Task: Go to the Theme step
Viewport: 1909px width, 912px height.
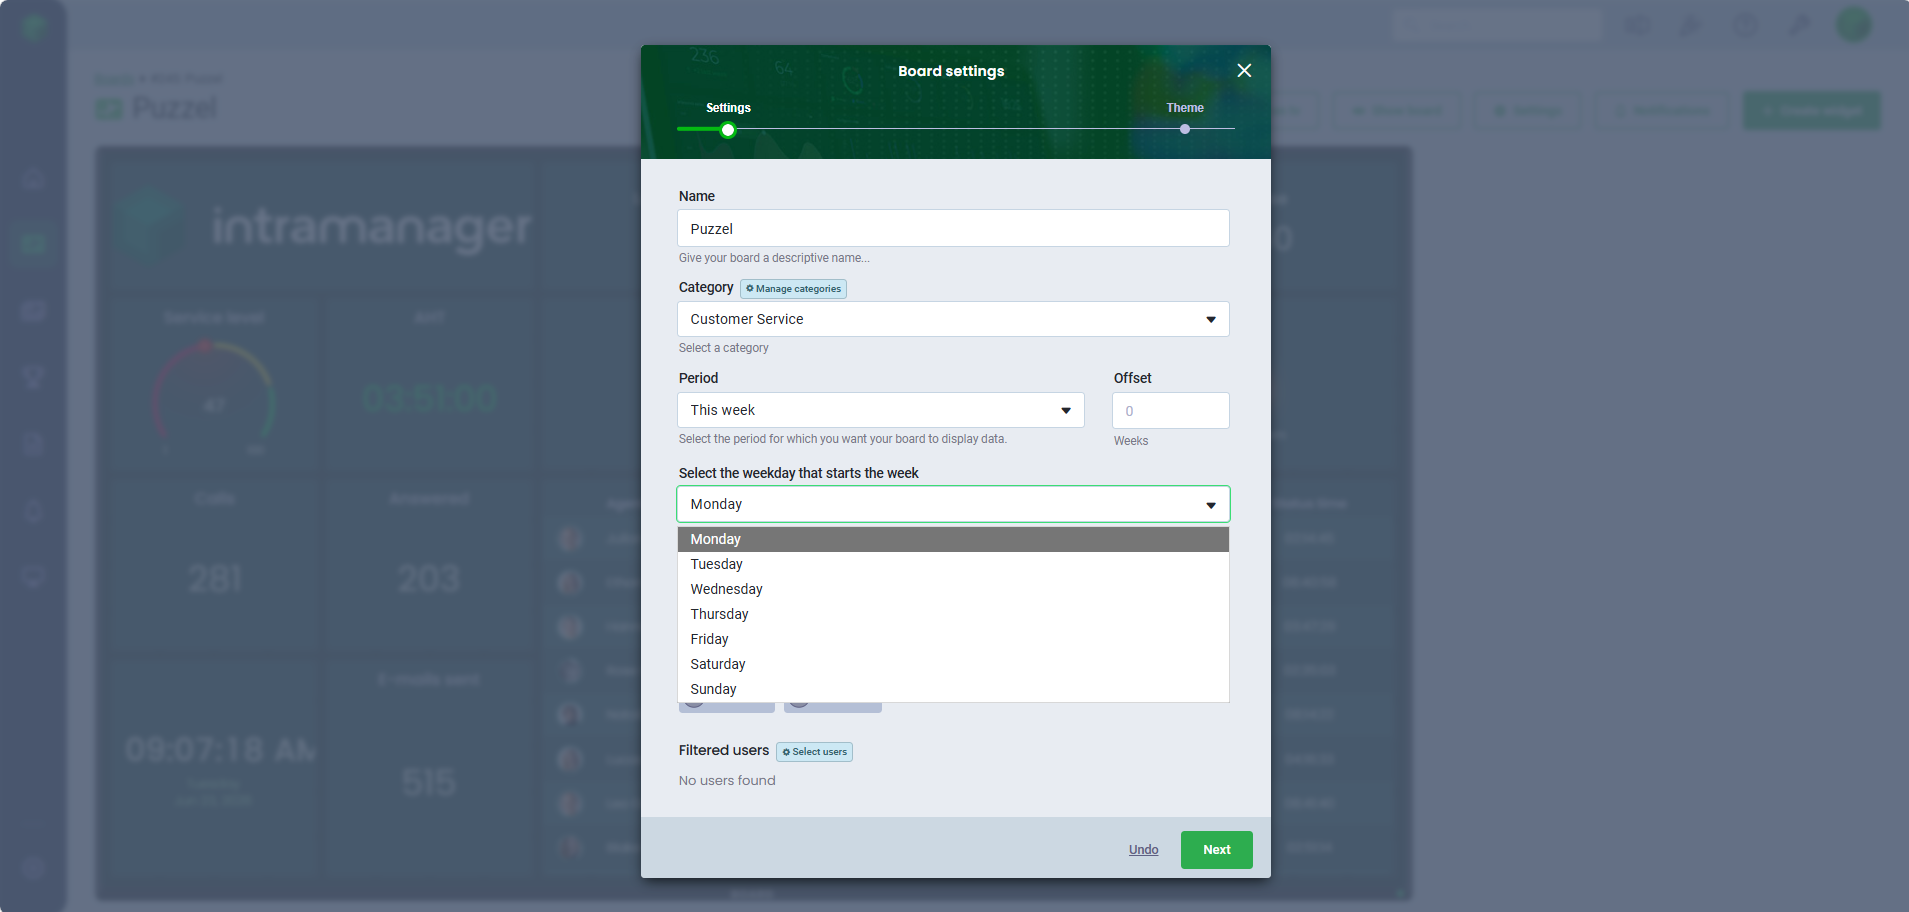Action: [x=1185, y=129]
